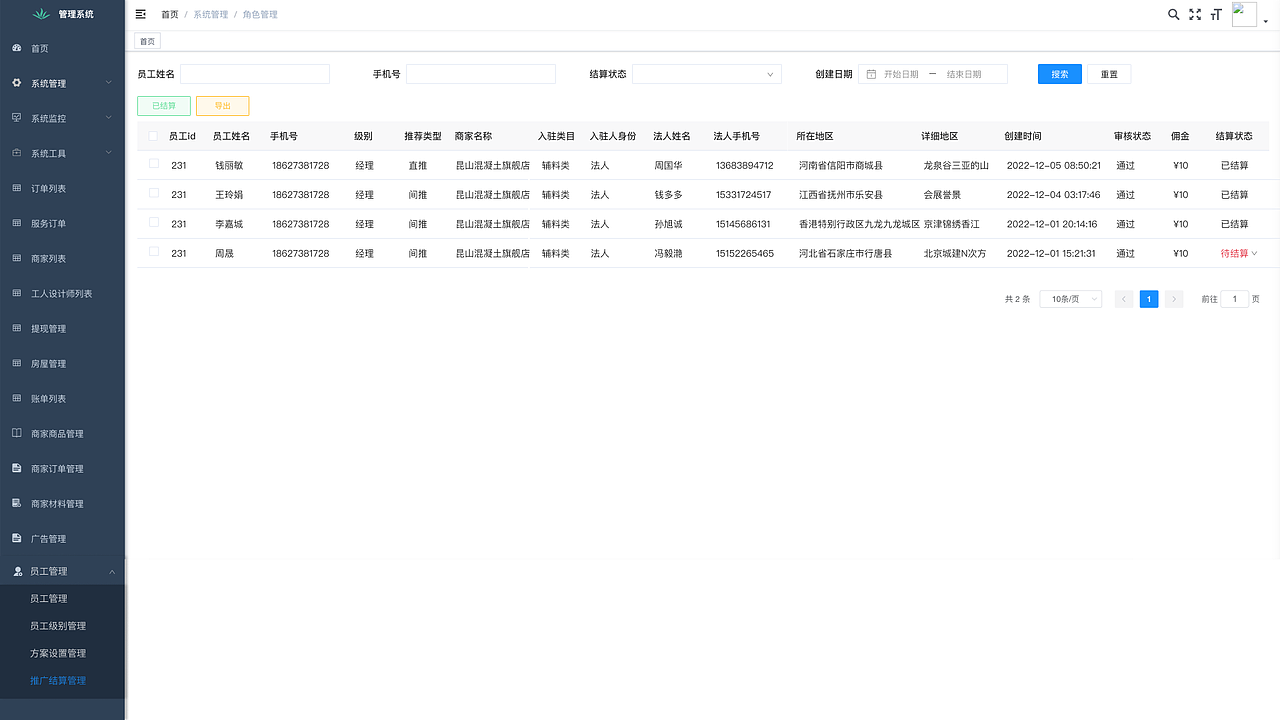Check the row checkbox for 周晟
The height and width of the screenshot is (720, 1280).
tap(154, 252)
